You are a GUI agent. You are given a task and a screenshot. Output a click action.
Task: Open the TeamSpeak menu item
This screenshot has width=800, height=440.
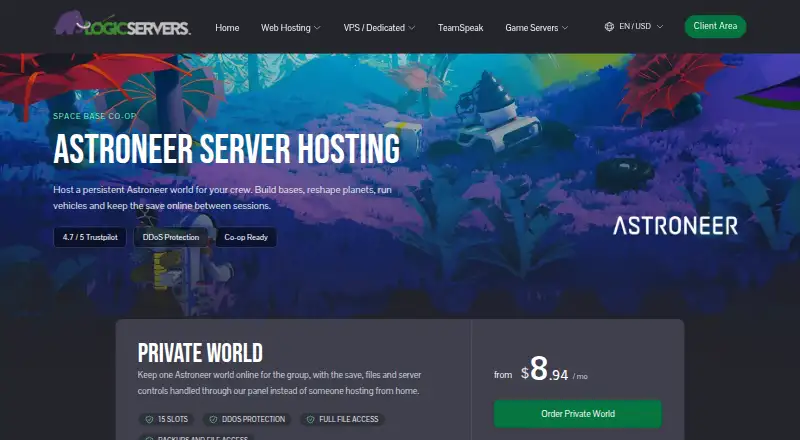pos(460,28)
